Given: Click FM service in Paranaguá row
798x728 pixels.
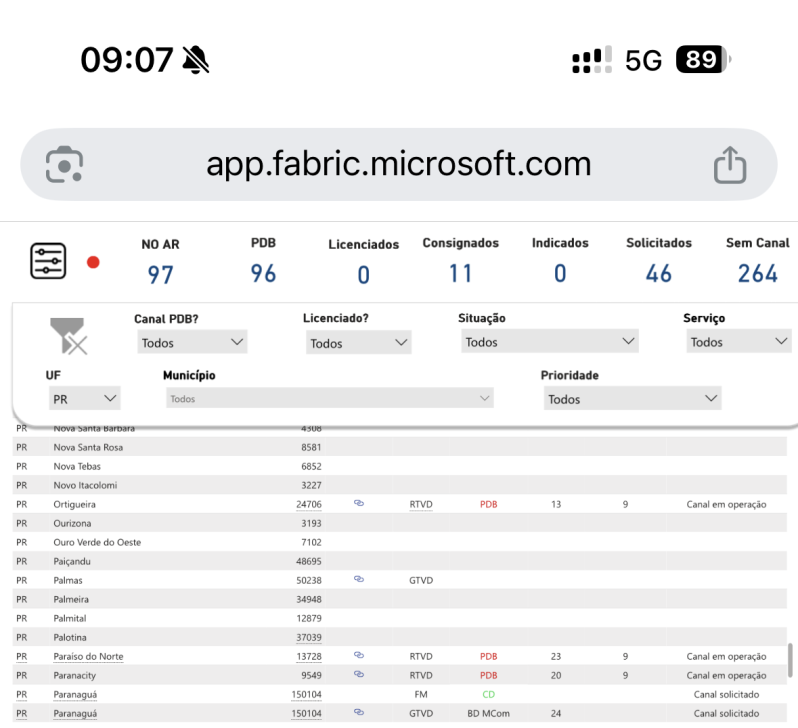Looking at the screenshot, I should pyautogui.click(x=421, y=694).
